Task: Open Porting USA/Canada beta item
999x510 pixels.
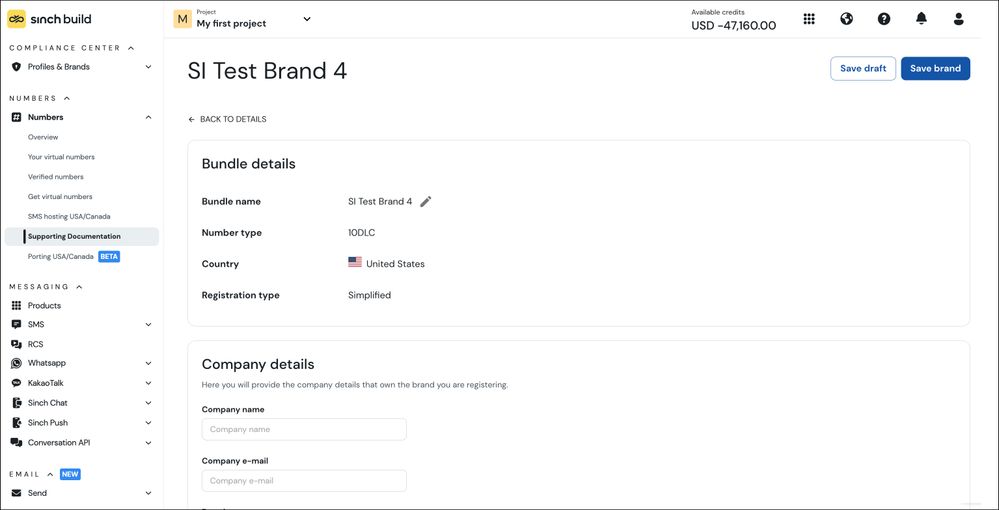Action: [x=73, y=256]
